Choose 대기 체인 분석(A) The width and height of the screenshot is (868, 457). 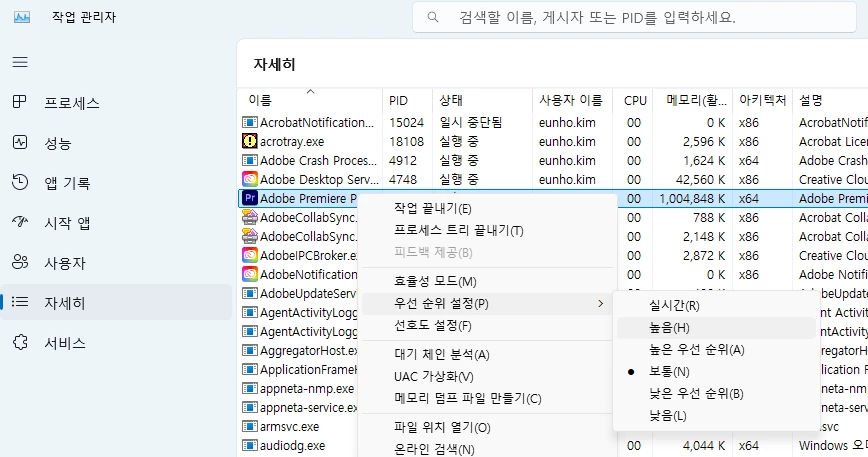[487, 355]
